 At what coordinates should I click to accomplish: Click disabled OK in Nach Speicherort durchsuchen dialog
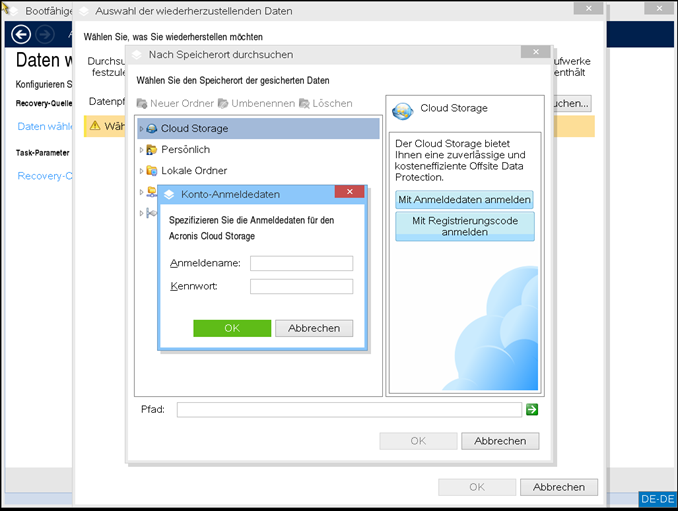418,441
